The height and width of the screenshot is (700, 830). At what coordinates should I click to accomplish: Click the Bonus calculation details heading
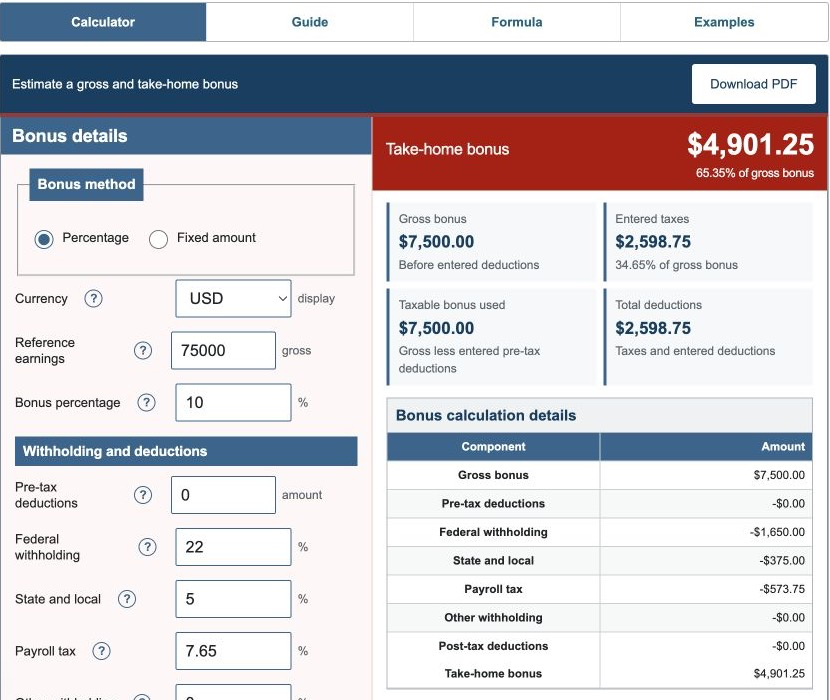486,415
